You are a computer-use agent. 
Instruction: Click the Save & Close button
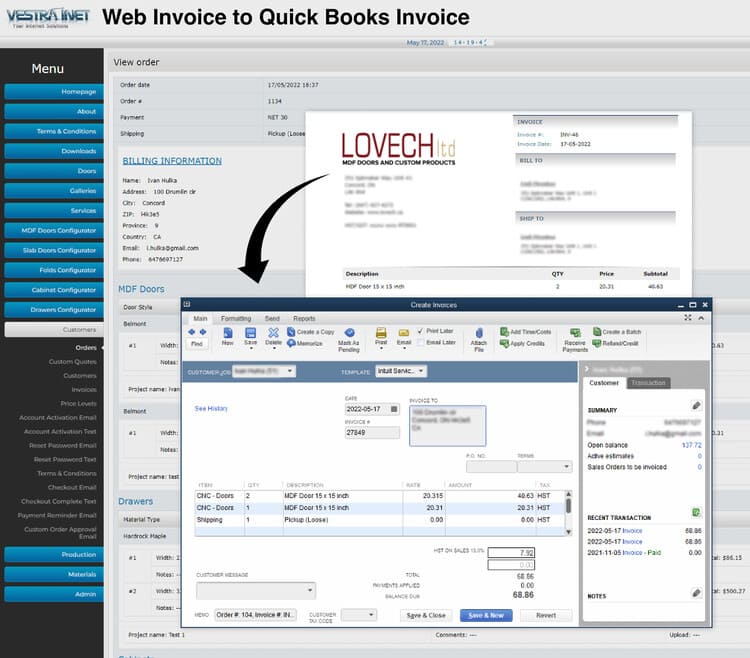426,615
